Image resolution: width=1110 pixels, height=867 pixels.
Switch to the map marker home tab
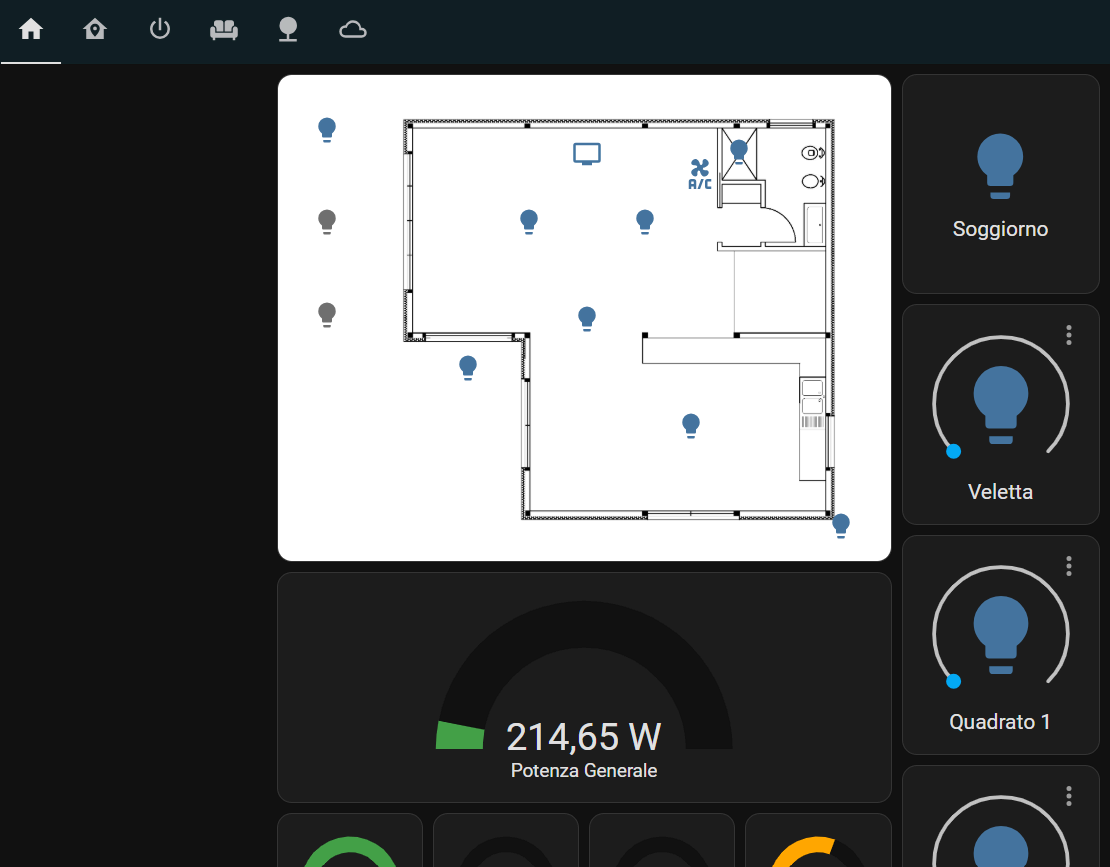(x=95, y=30)
